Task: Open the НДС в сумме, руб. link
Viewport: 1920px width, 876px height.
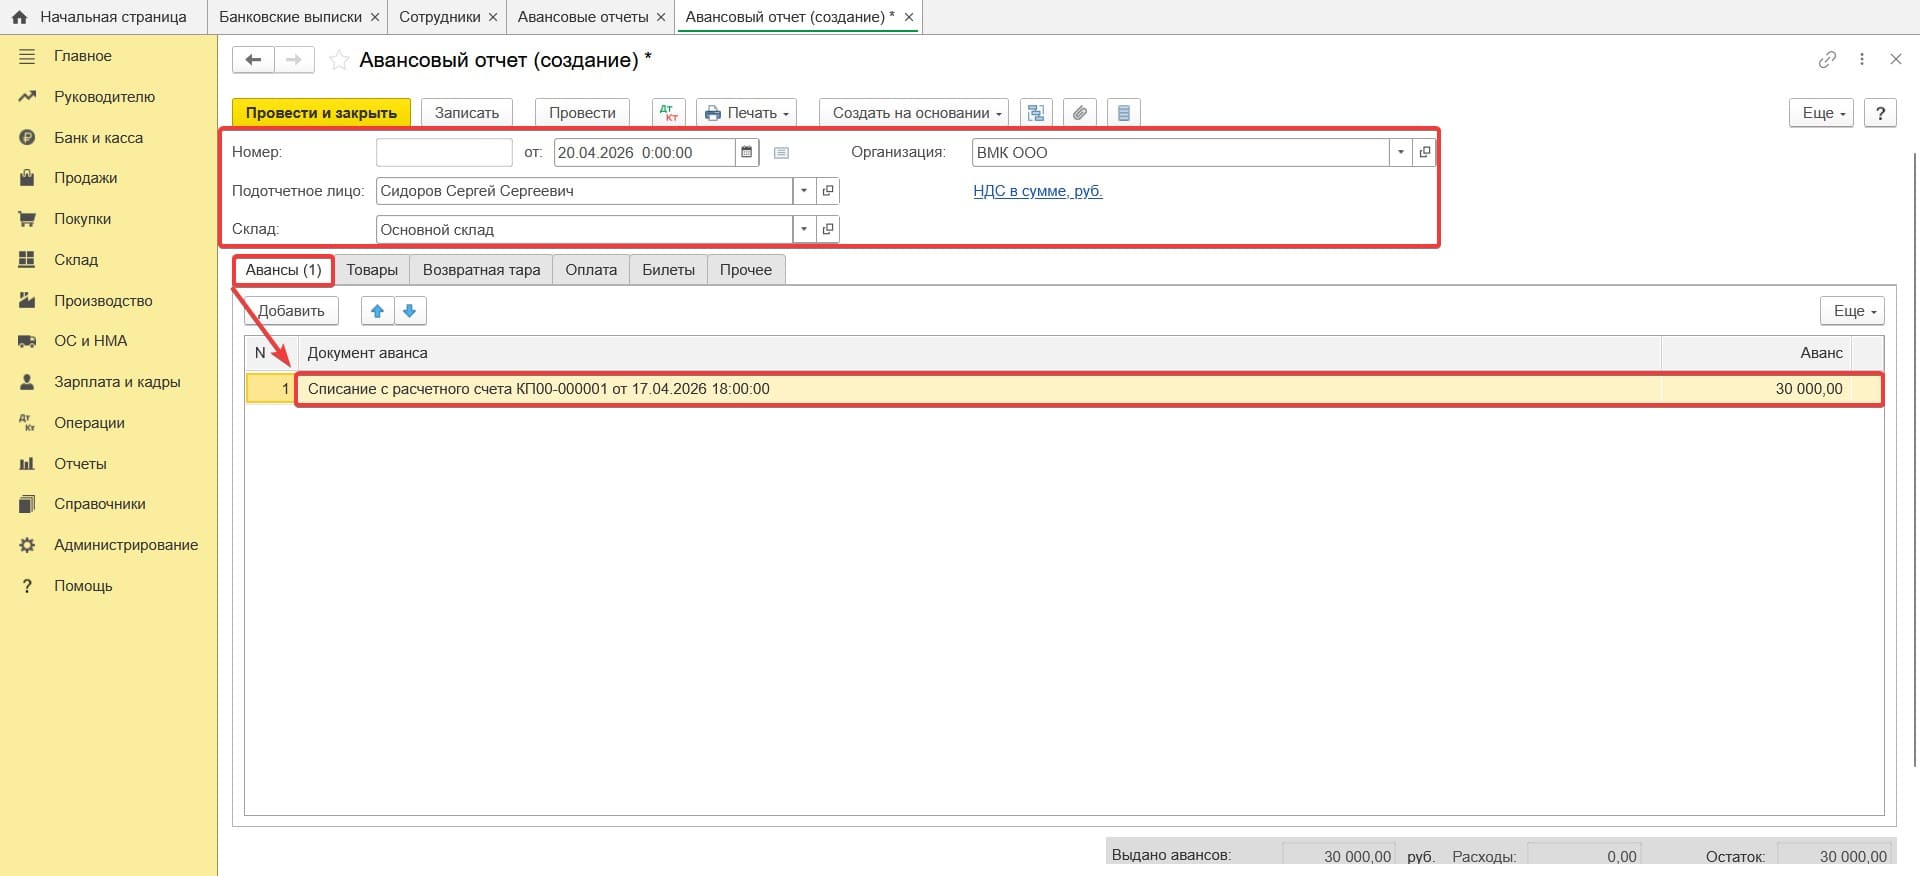Action: click(x=1038, y=191)
